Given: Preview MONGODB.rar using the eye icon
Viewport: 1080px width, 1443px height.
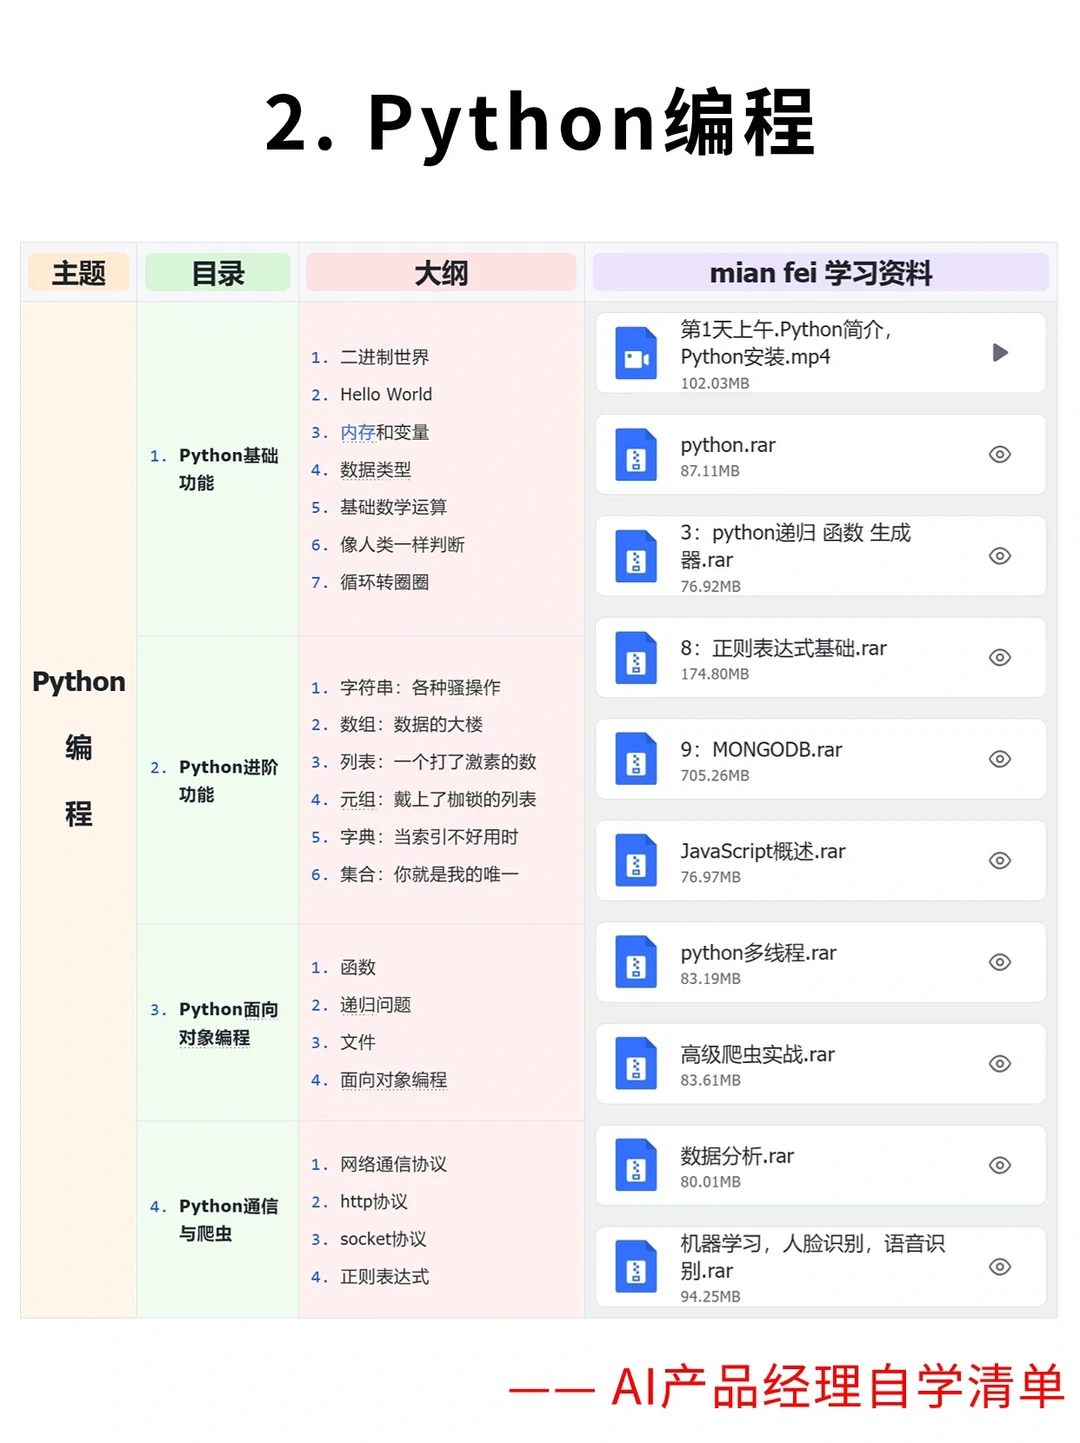Looking at the screenshot, I should 1000,759.
